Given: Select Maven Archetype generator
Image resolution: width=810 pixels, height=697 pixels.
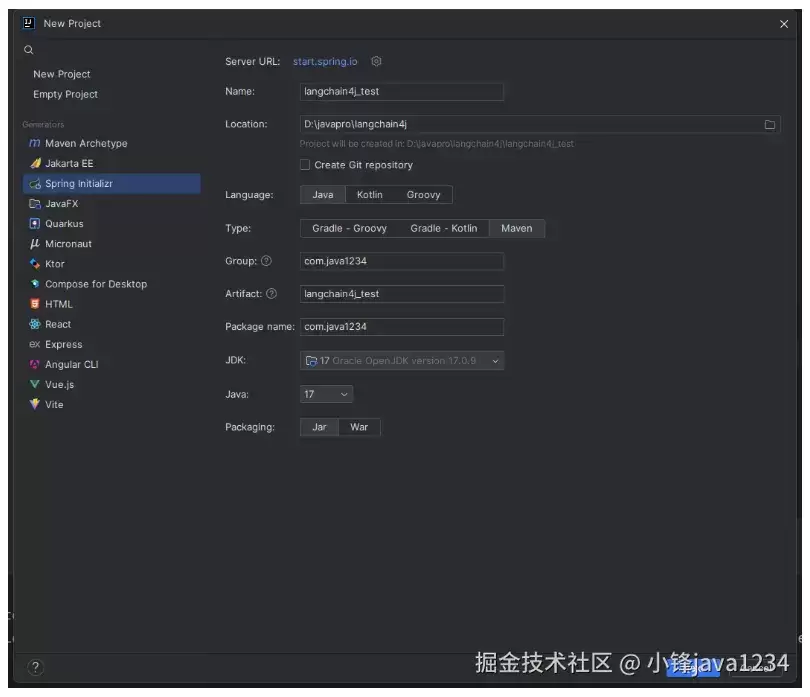Looking at the screenshot, I should tap(112, 143).
